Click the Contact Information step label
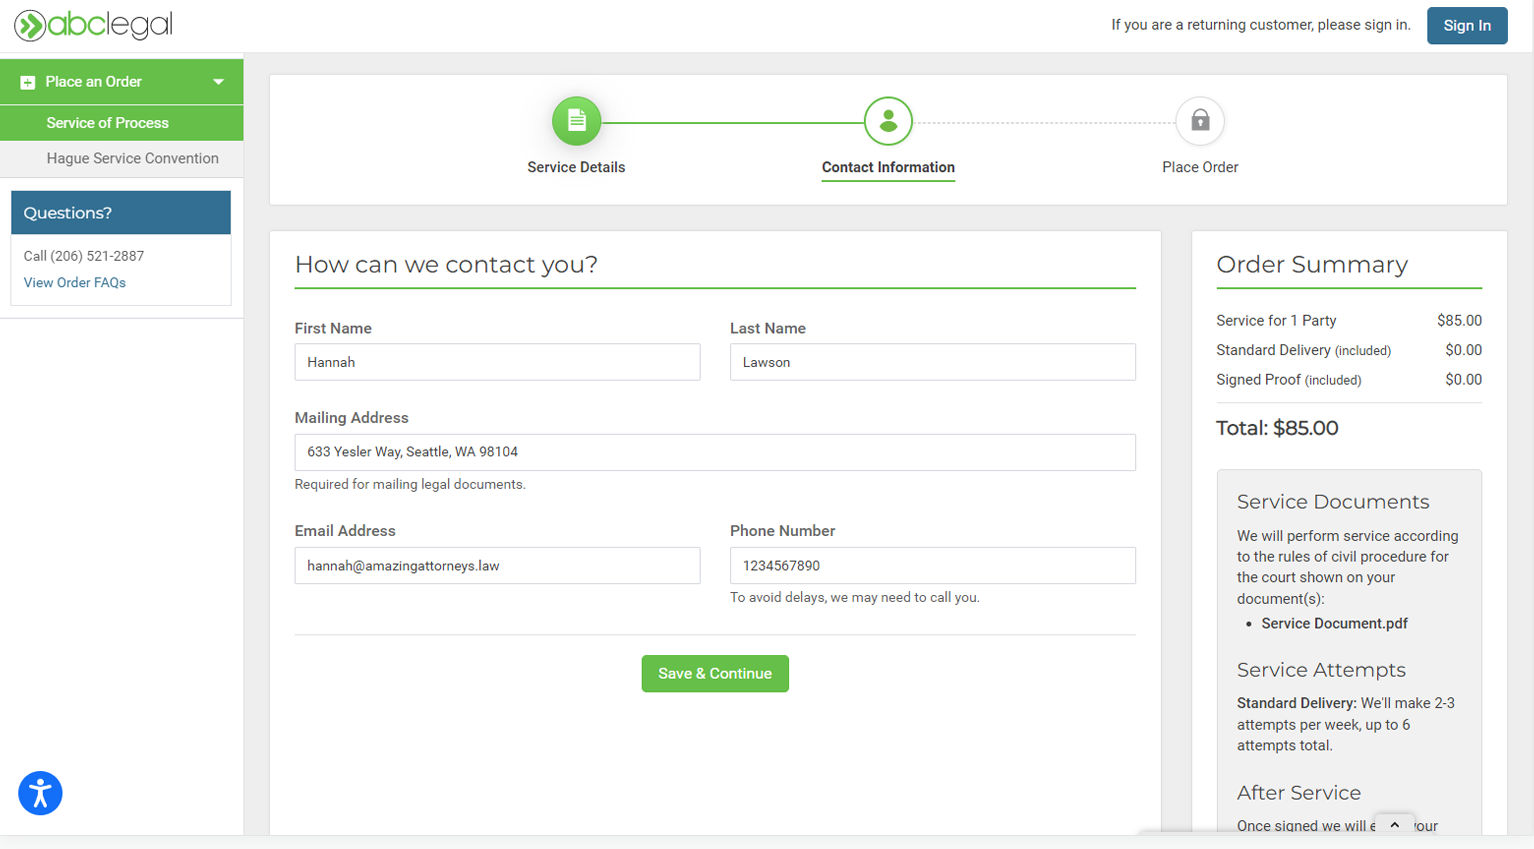 [x=888, y=167]
